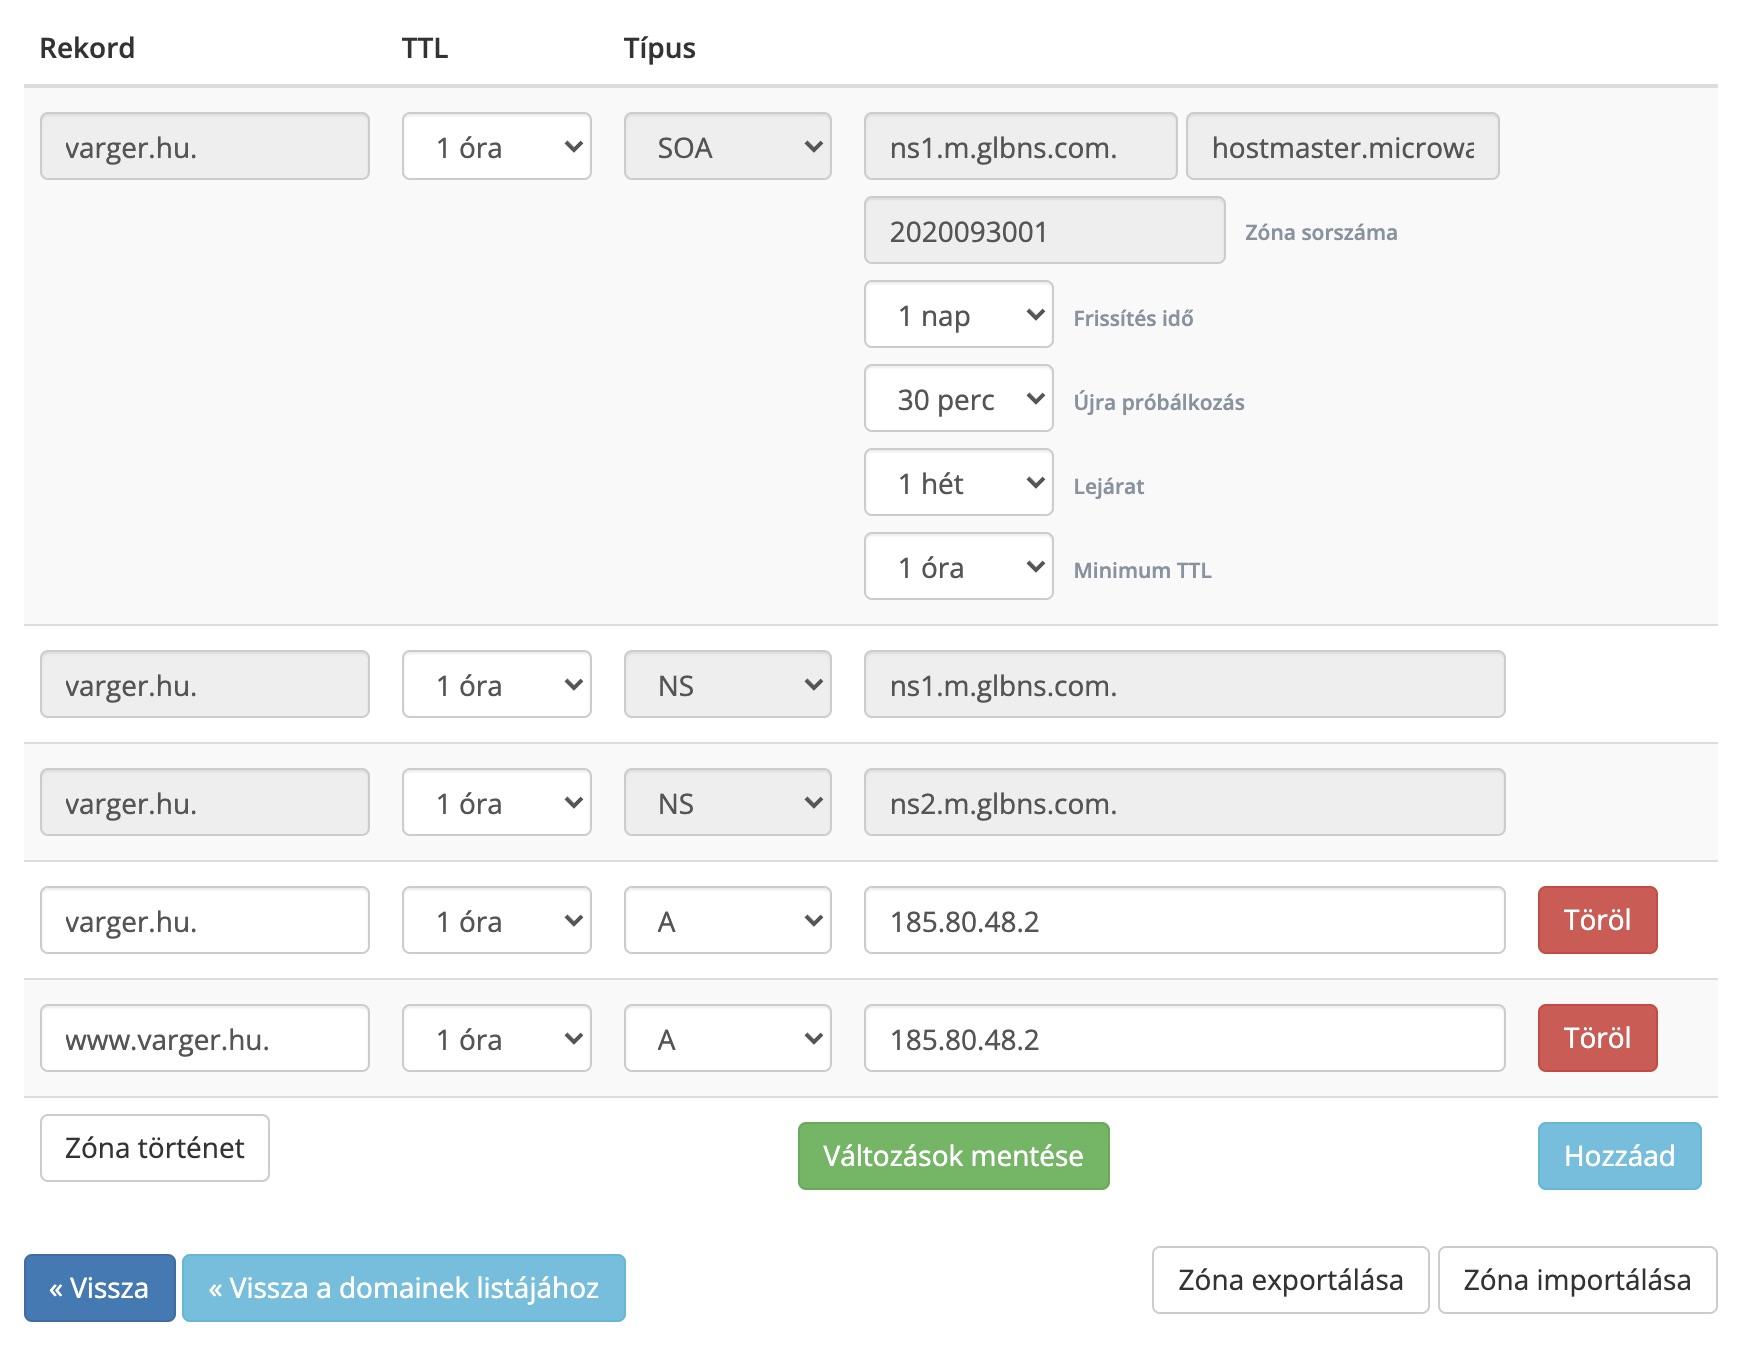This screenshot has height=1350, width=1746.
Task: Click 'Zóna exportálása' to export zone
Action: coord(1290,1280)
